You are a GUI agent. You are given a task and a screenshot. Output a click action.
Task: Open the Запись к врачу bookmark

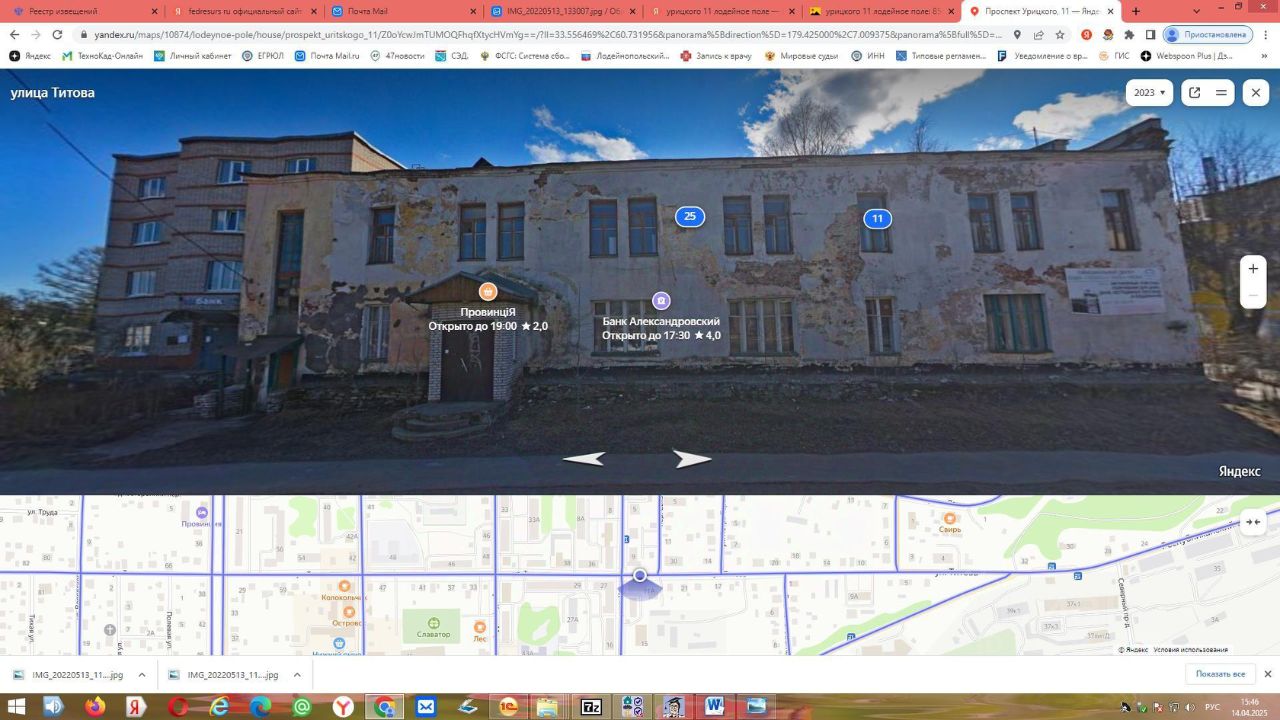point(715,56)
